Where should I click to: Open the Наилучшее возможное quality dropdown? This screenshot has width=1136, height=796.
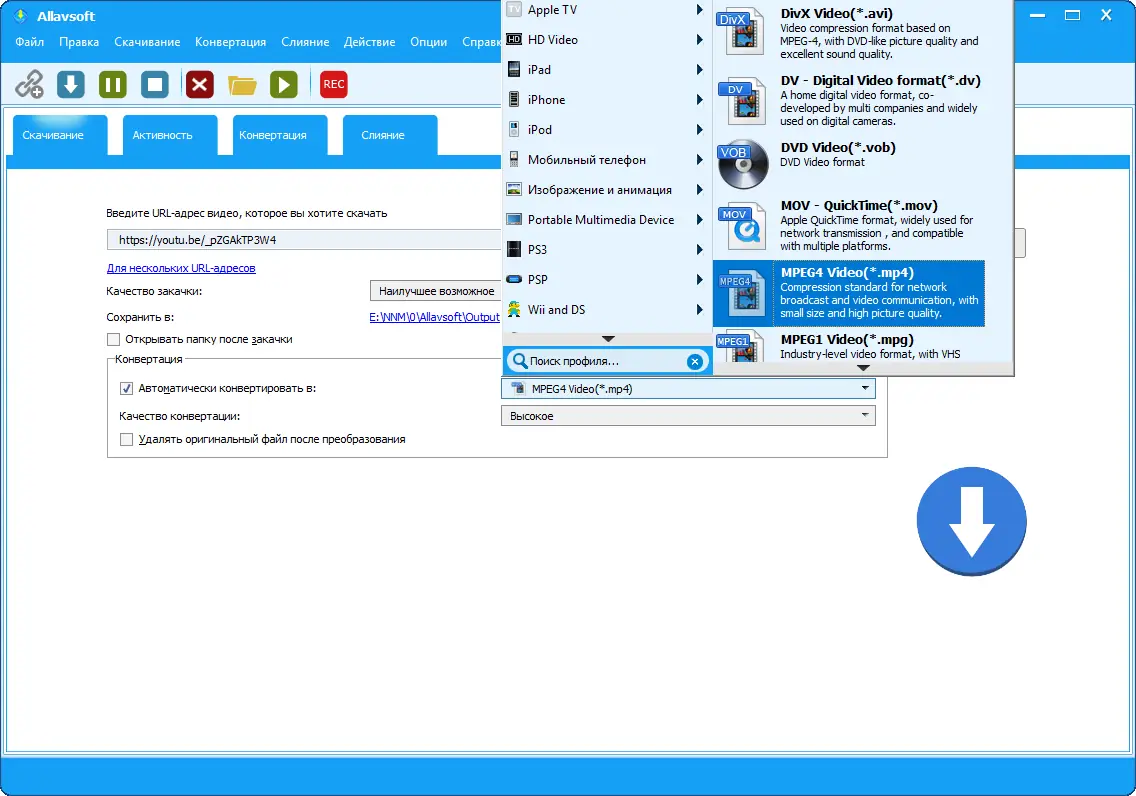[x=435, y=291]
